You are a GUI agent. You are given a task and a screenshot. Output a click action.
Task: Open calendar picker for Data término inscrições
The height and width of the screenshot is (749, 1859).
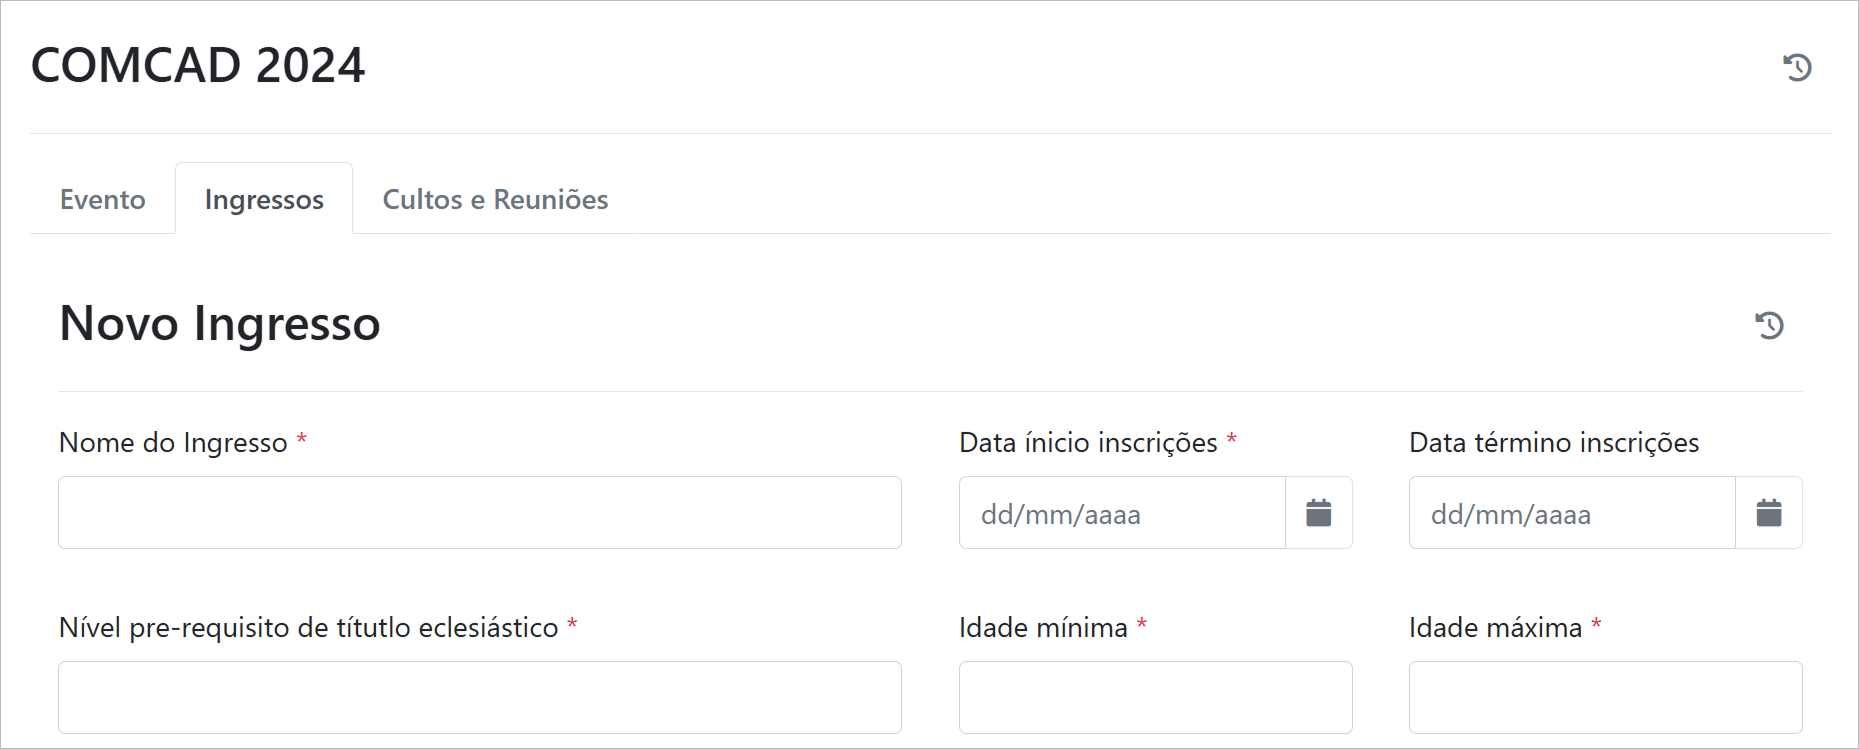coord(1768,513)
